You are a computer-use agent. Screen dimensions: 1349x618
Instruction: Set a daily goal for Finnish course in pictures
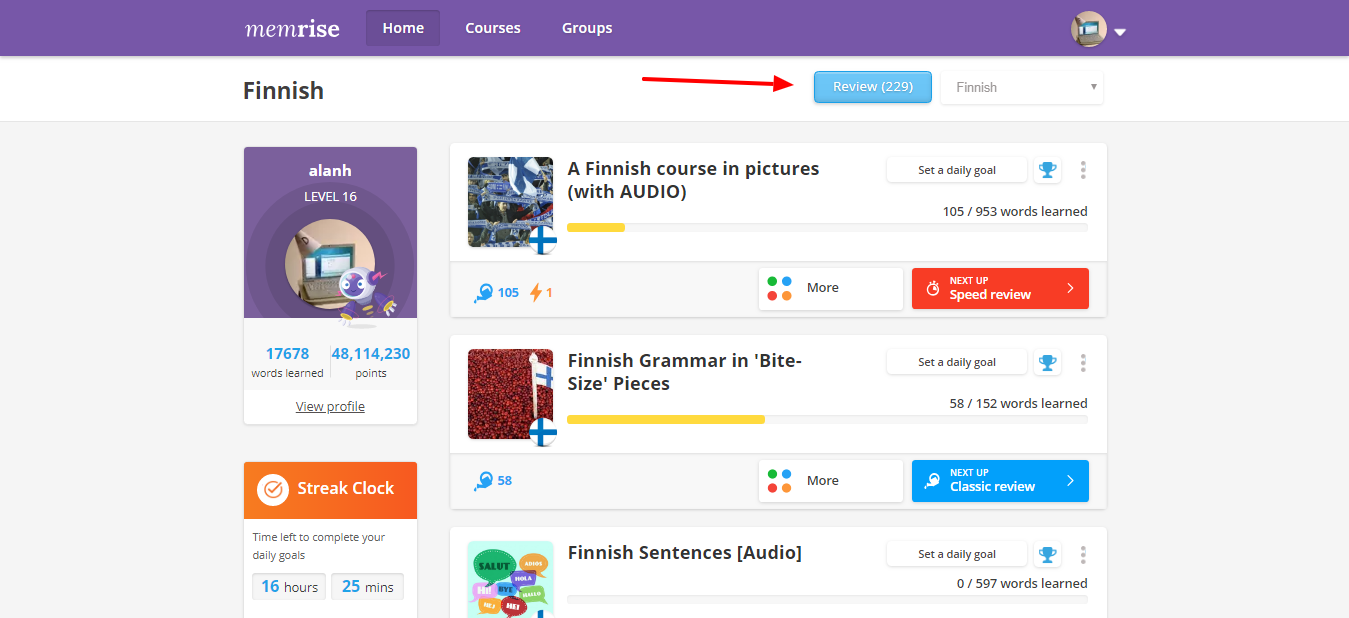click(957, 170)
